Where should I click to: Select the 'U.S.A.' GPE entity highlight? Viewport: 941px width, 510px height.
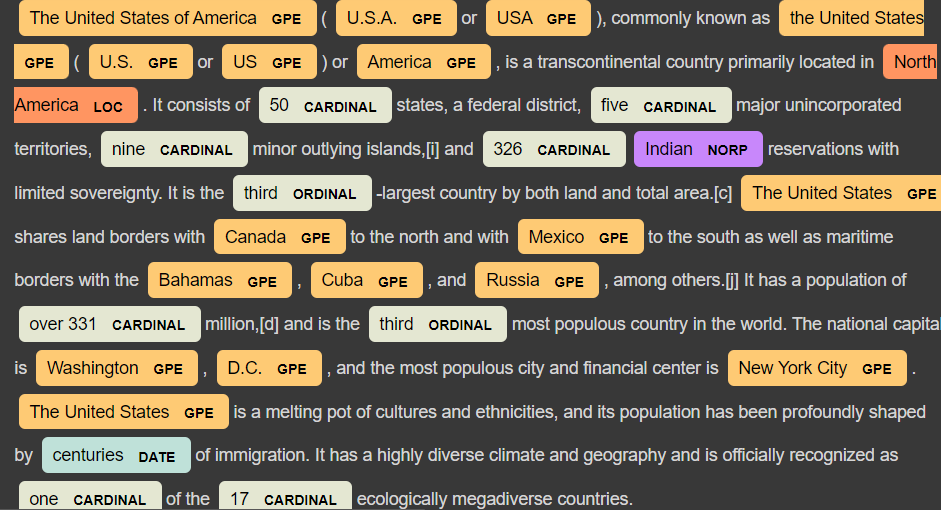396,18
